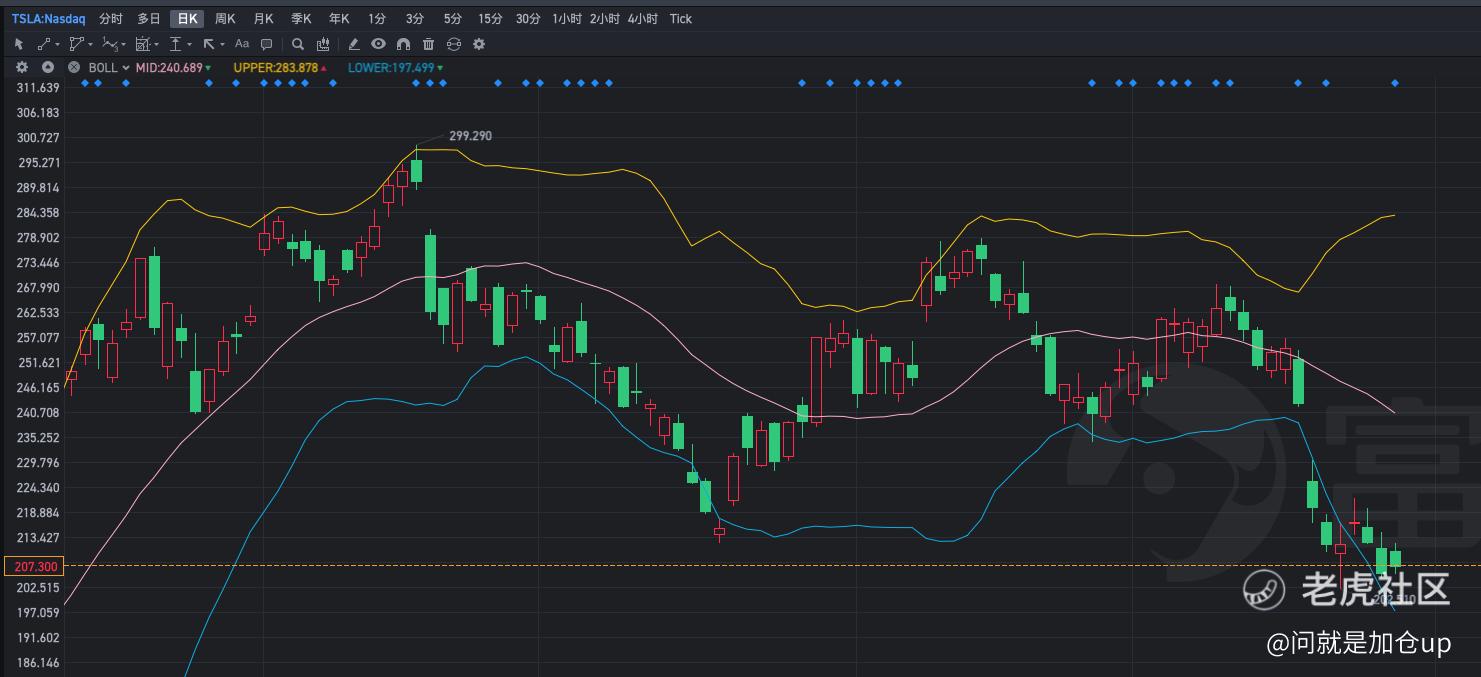Select the polyline path drawing tool
This screenshot has width=1481, height=677.
76,44
